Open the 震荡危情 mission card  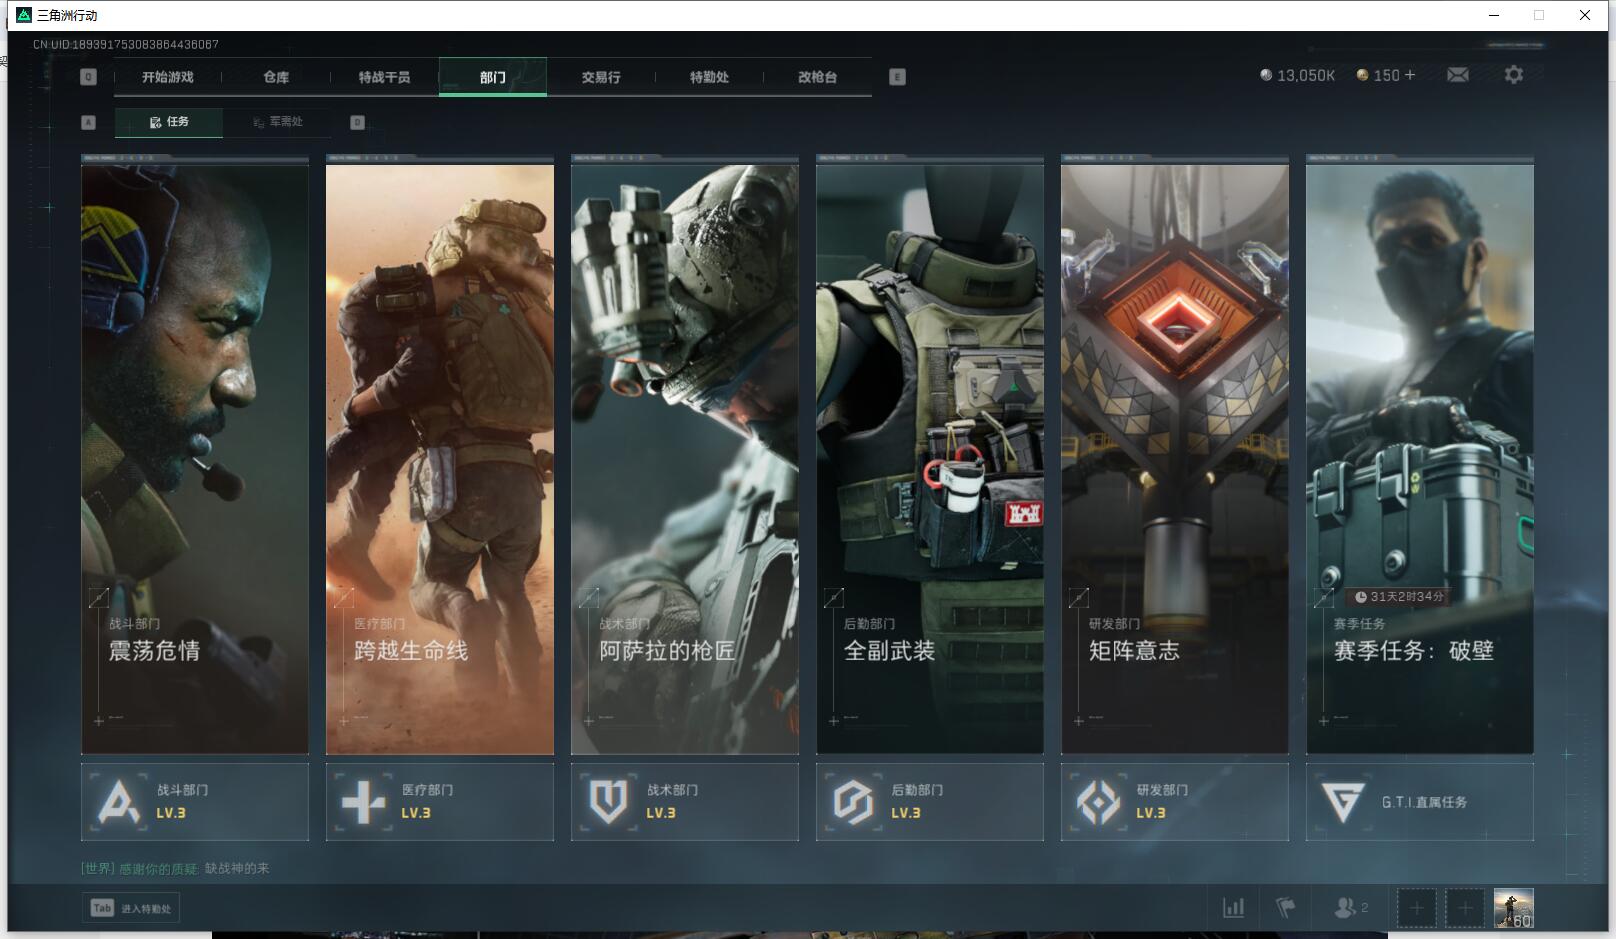pos(195,458)
